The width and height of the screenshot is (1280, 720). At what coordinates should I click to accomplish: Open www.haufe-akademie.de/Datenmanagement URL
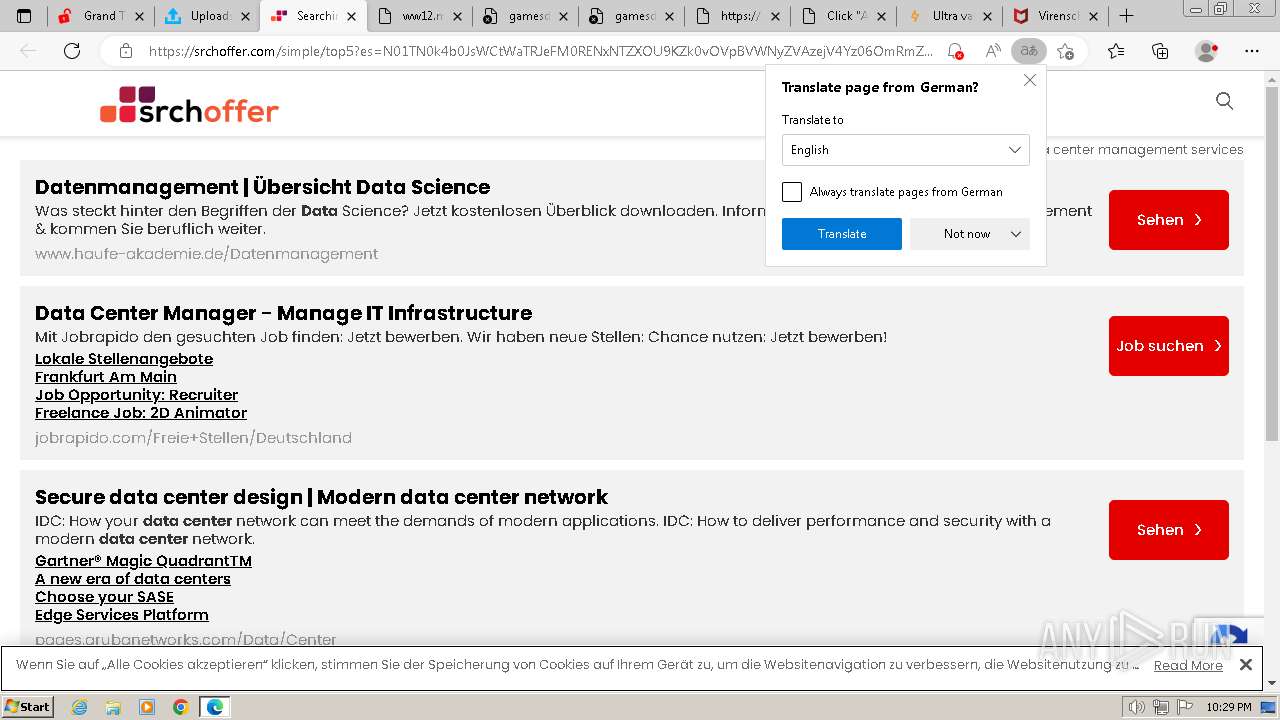coord(206,254)
